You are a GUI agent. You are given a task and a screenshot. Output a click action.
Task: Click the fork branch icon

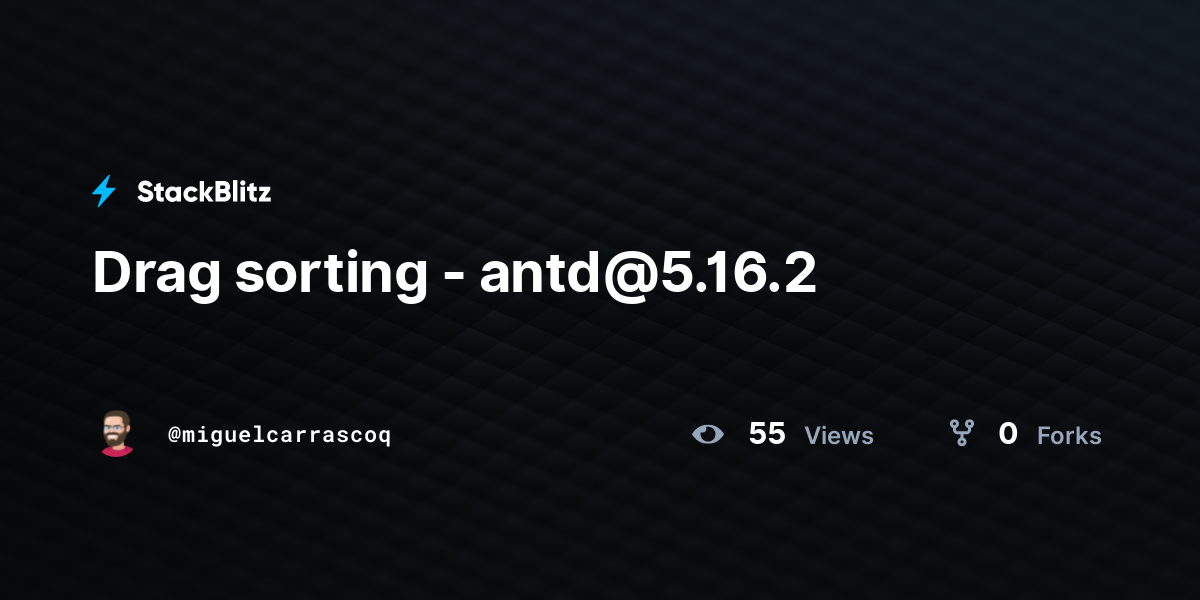point(962,433)
